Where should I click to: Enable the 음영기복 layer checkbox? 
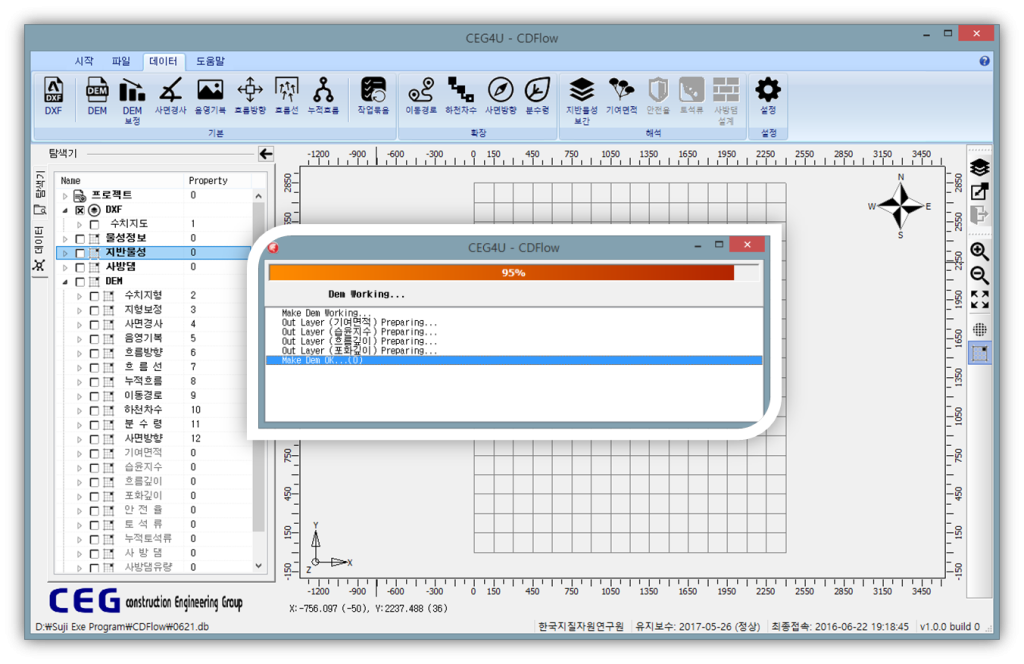pos(94,340)
